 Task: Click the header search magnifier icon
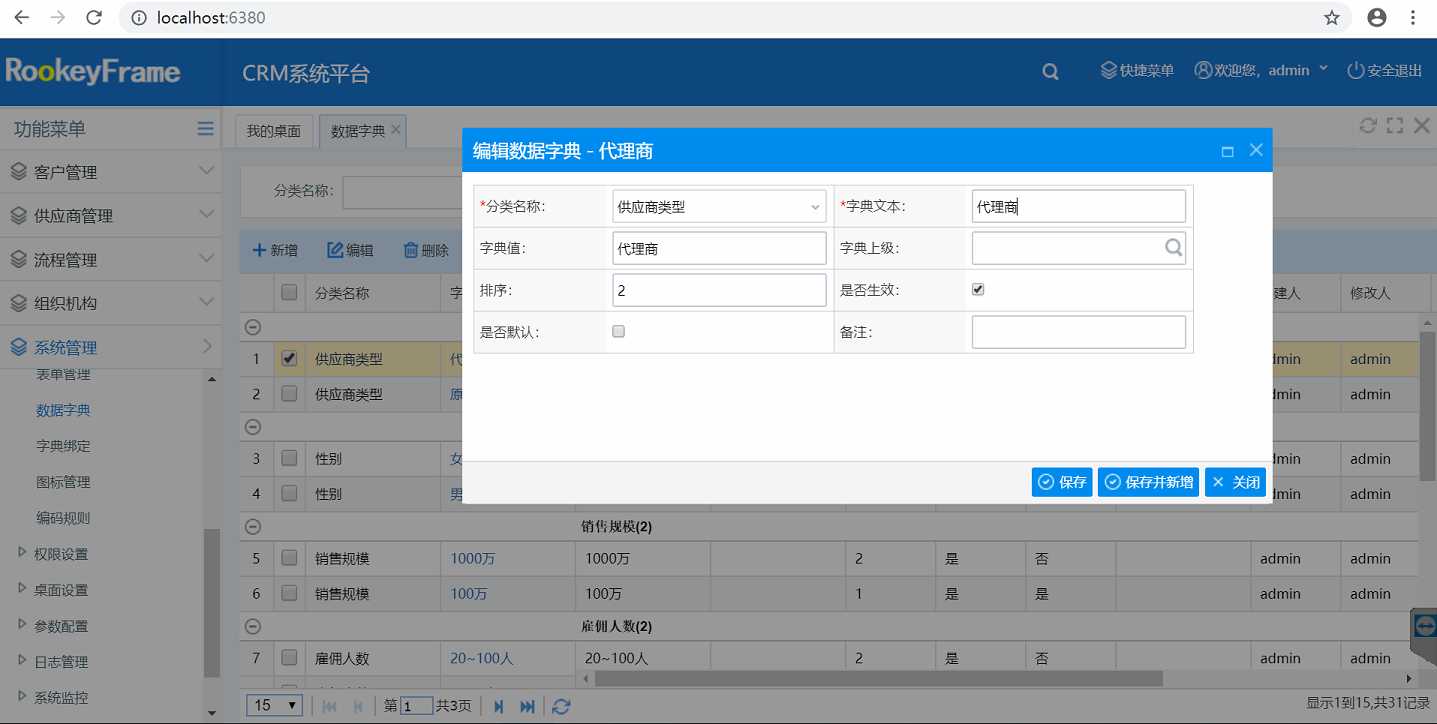(1050, 71)
